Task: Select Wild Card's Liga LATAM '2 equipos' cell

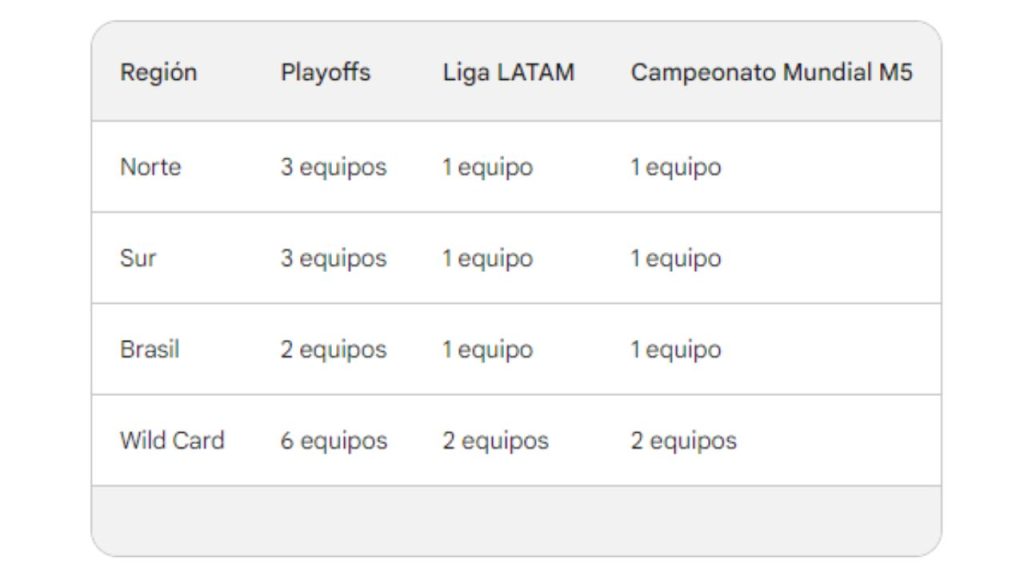Action: pyautogui.click(x=496, y=441)
